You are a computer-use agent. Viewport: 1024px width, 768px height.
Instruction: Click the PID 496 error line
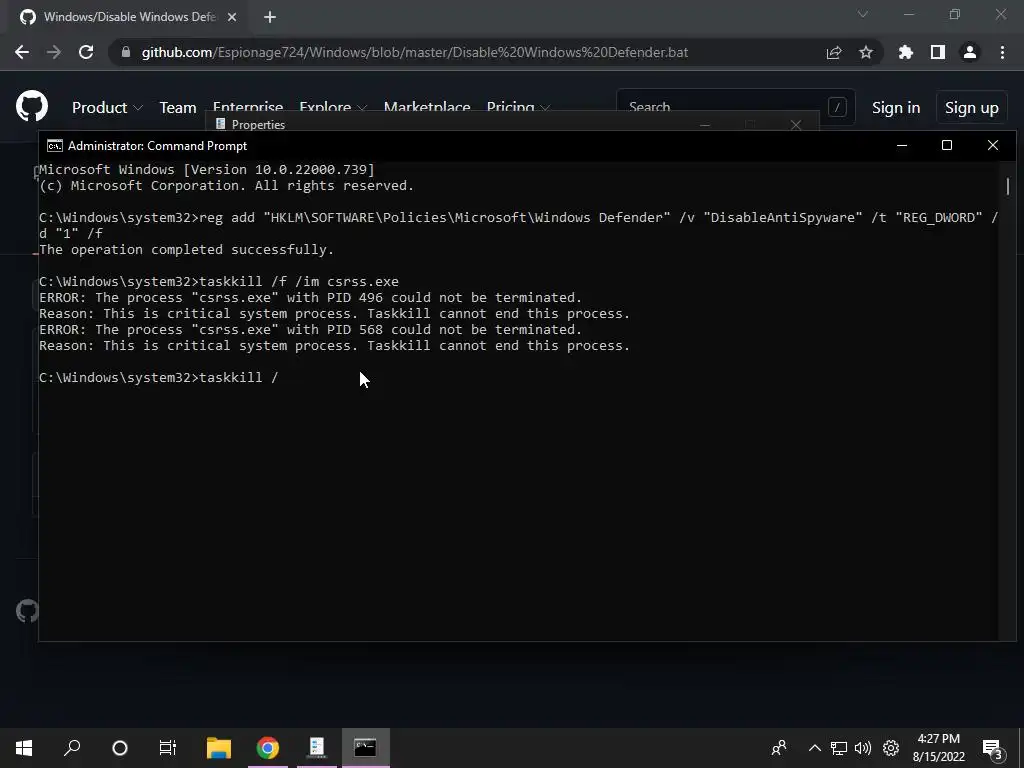310,297
